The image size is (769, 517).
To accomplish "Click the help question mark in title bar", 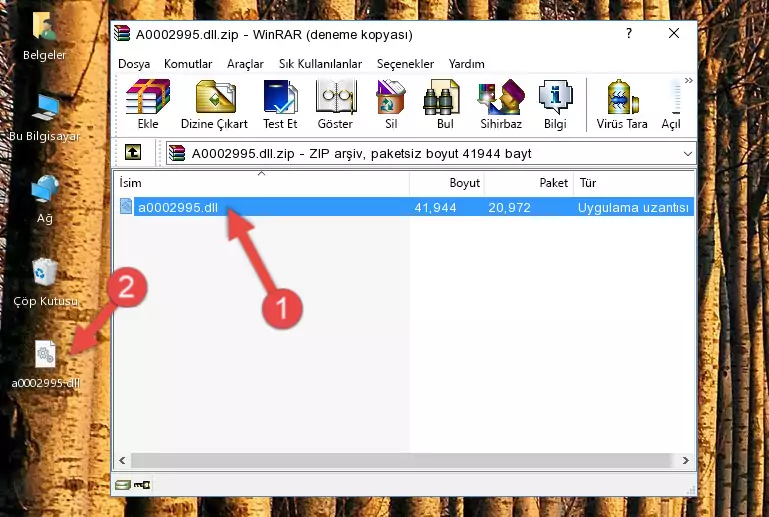I will (x=629, y=33).
